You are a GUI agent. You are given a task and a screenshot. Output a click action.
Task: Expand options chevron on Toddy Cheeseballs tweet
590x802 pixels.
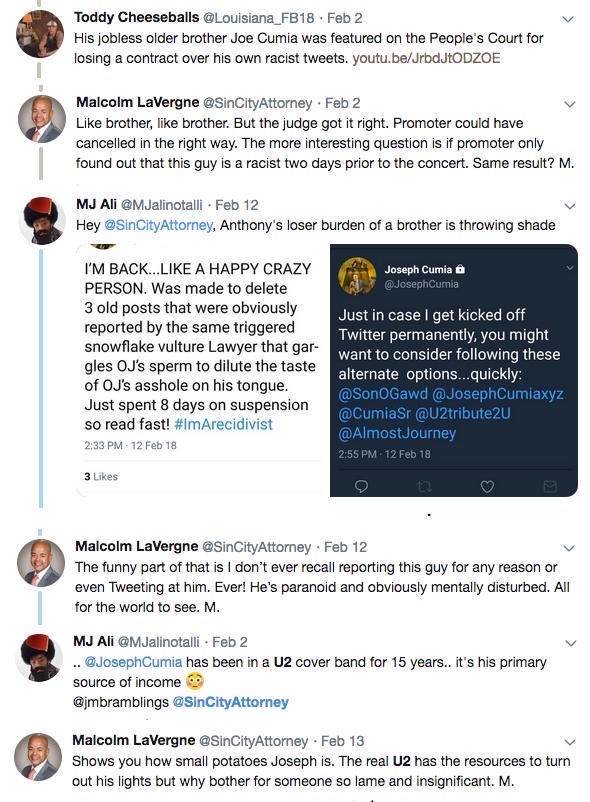point(568,19)
